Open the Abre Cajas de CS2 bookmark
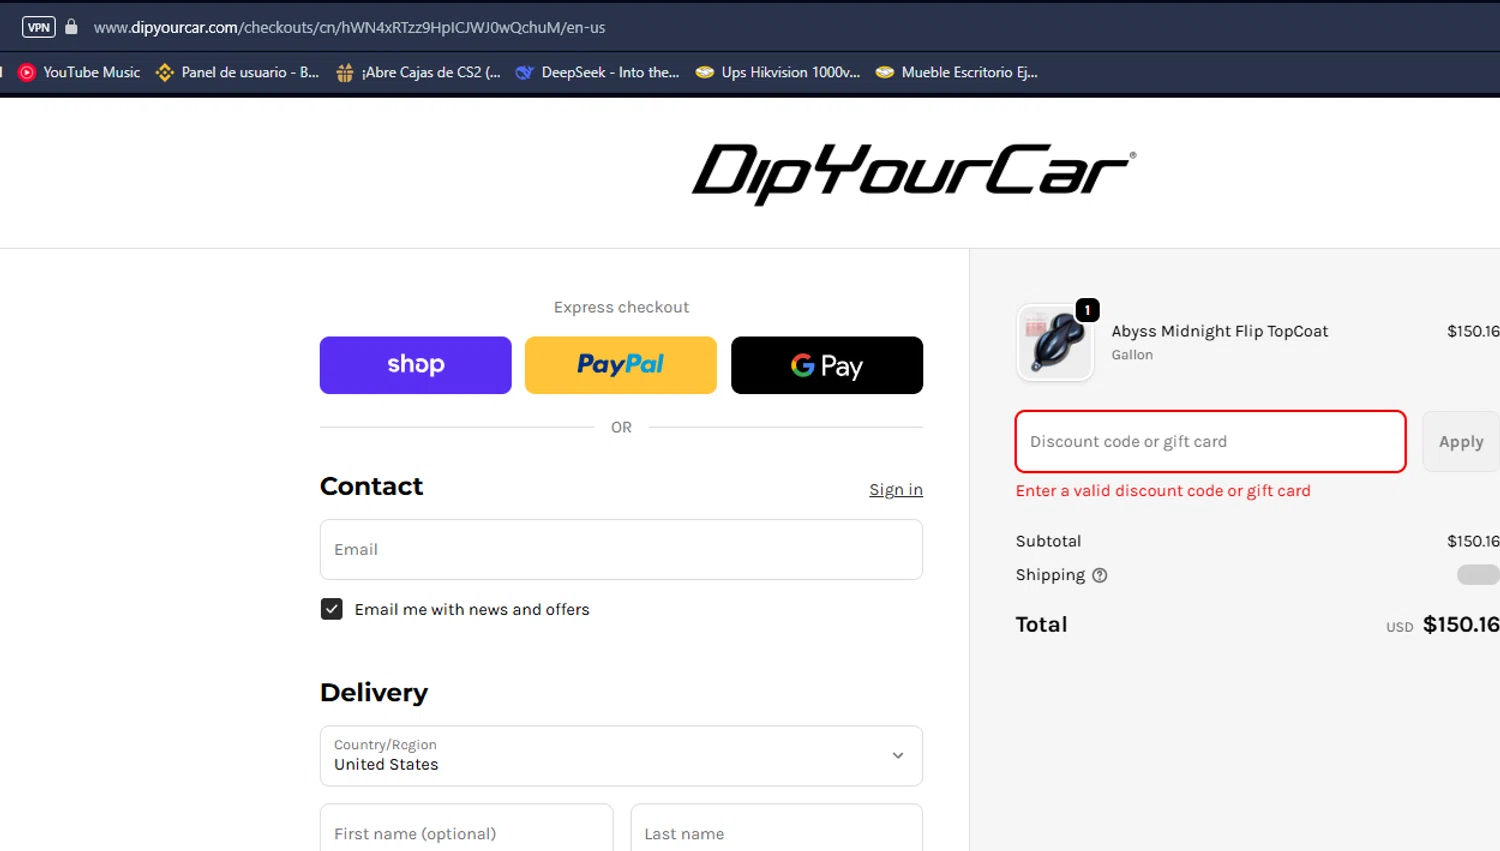1500x851 pixels. point(419,72)
